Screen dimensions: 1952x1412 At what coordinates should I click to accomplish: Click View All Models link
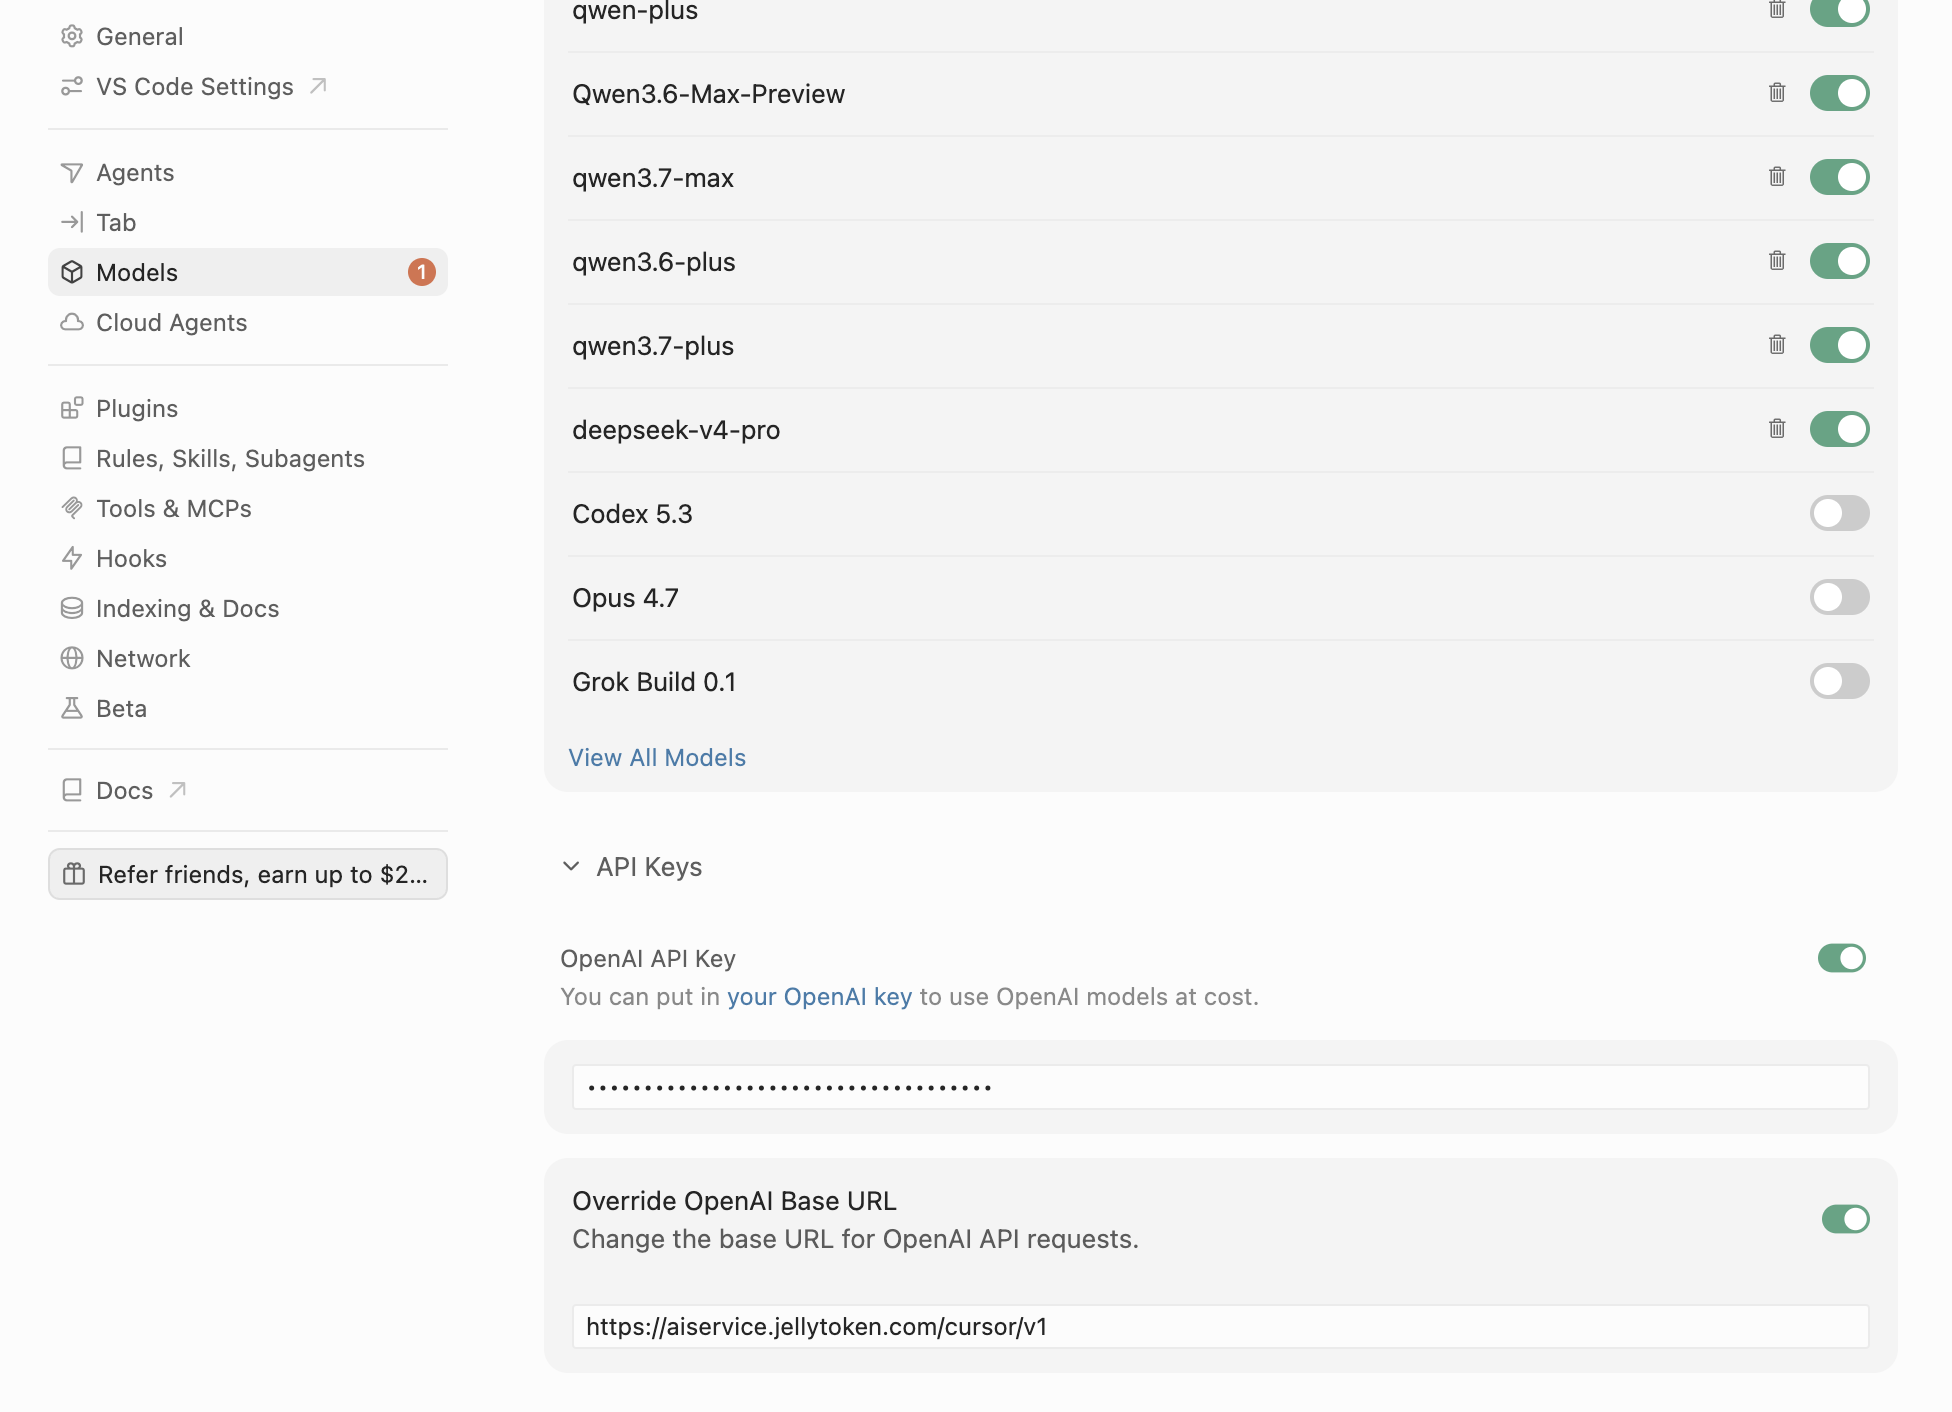tap(657, 758)
